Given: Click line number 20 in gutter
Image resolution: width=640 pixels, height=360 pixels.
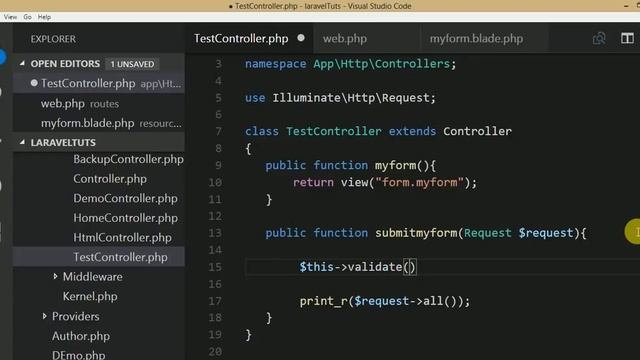Looking at the screenshot, I should (215, 351).
